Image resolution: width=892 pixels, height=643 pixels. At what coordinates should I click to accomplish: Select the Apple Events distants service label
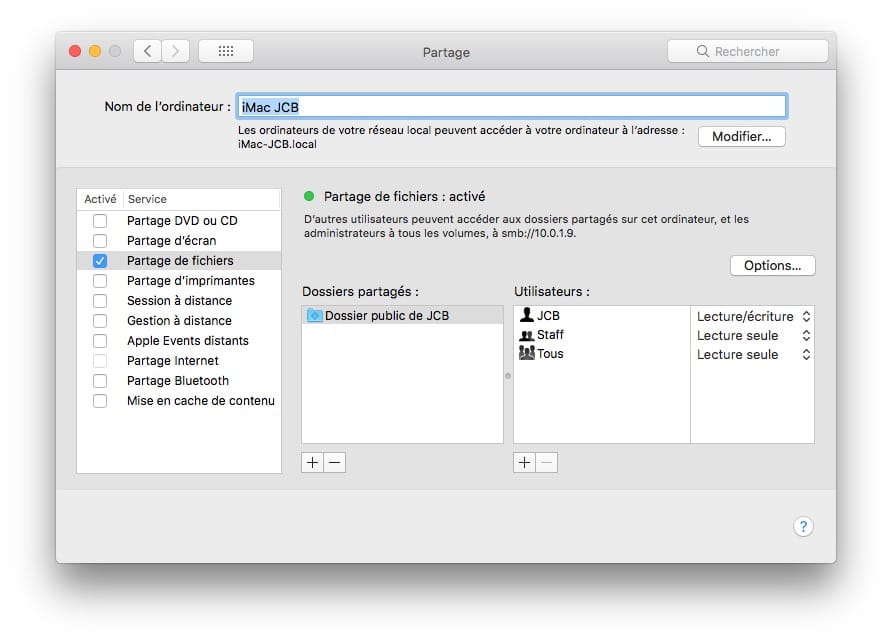(x=188, y=341)
